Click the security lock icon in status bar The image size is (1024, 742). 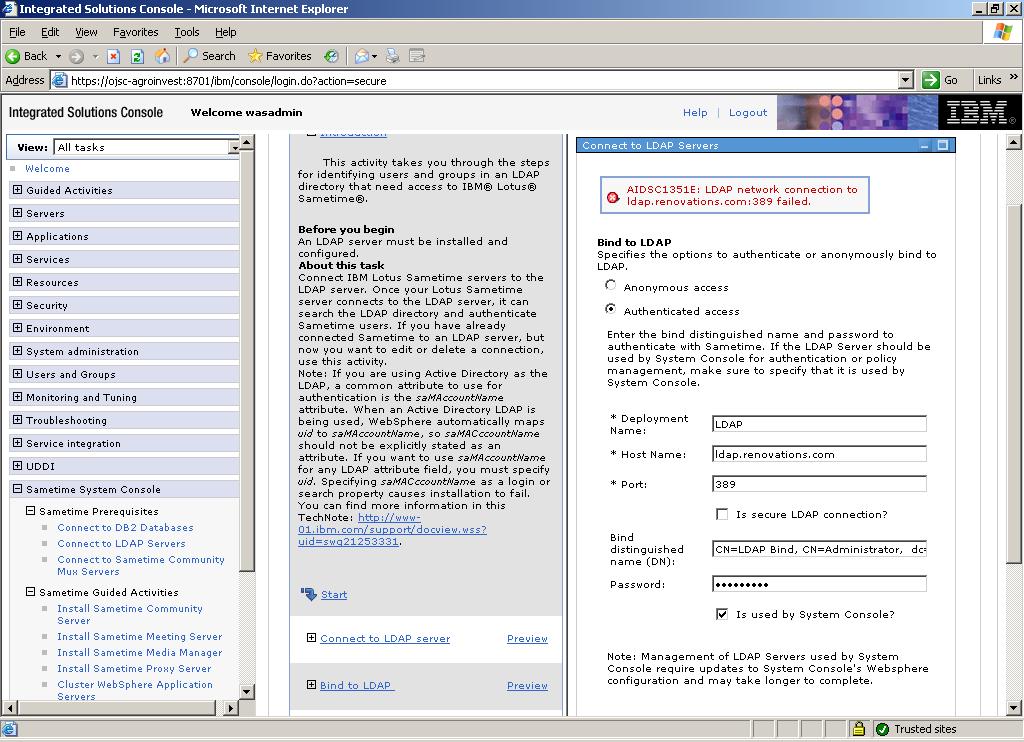pyautogui.click(x=859, y=728)
